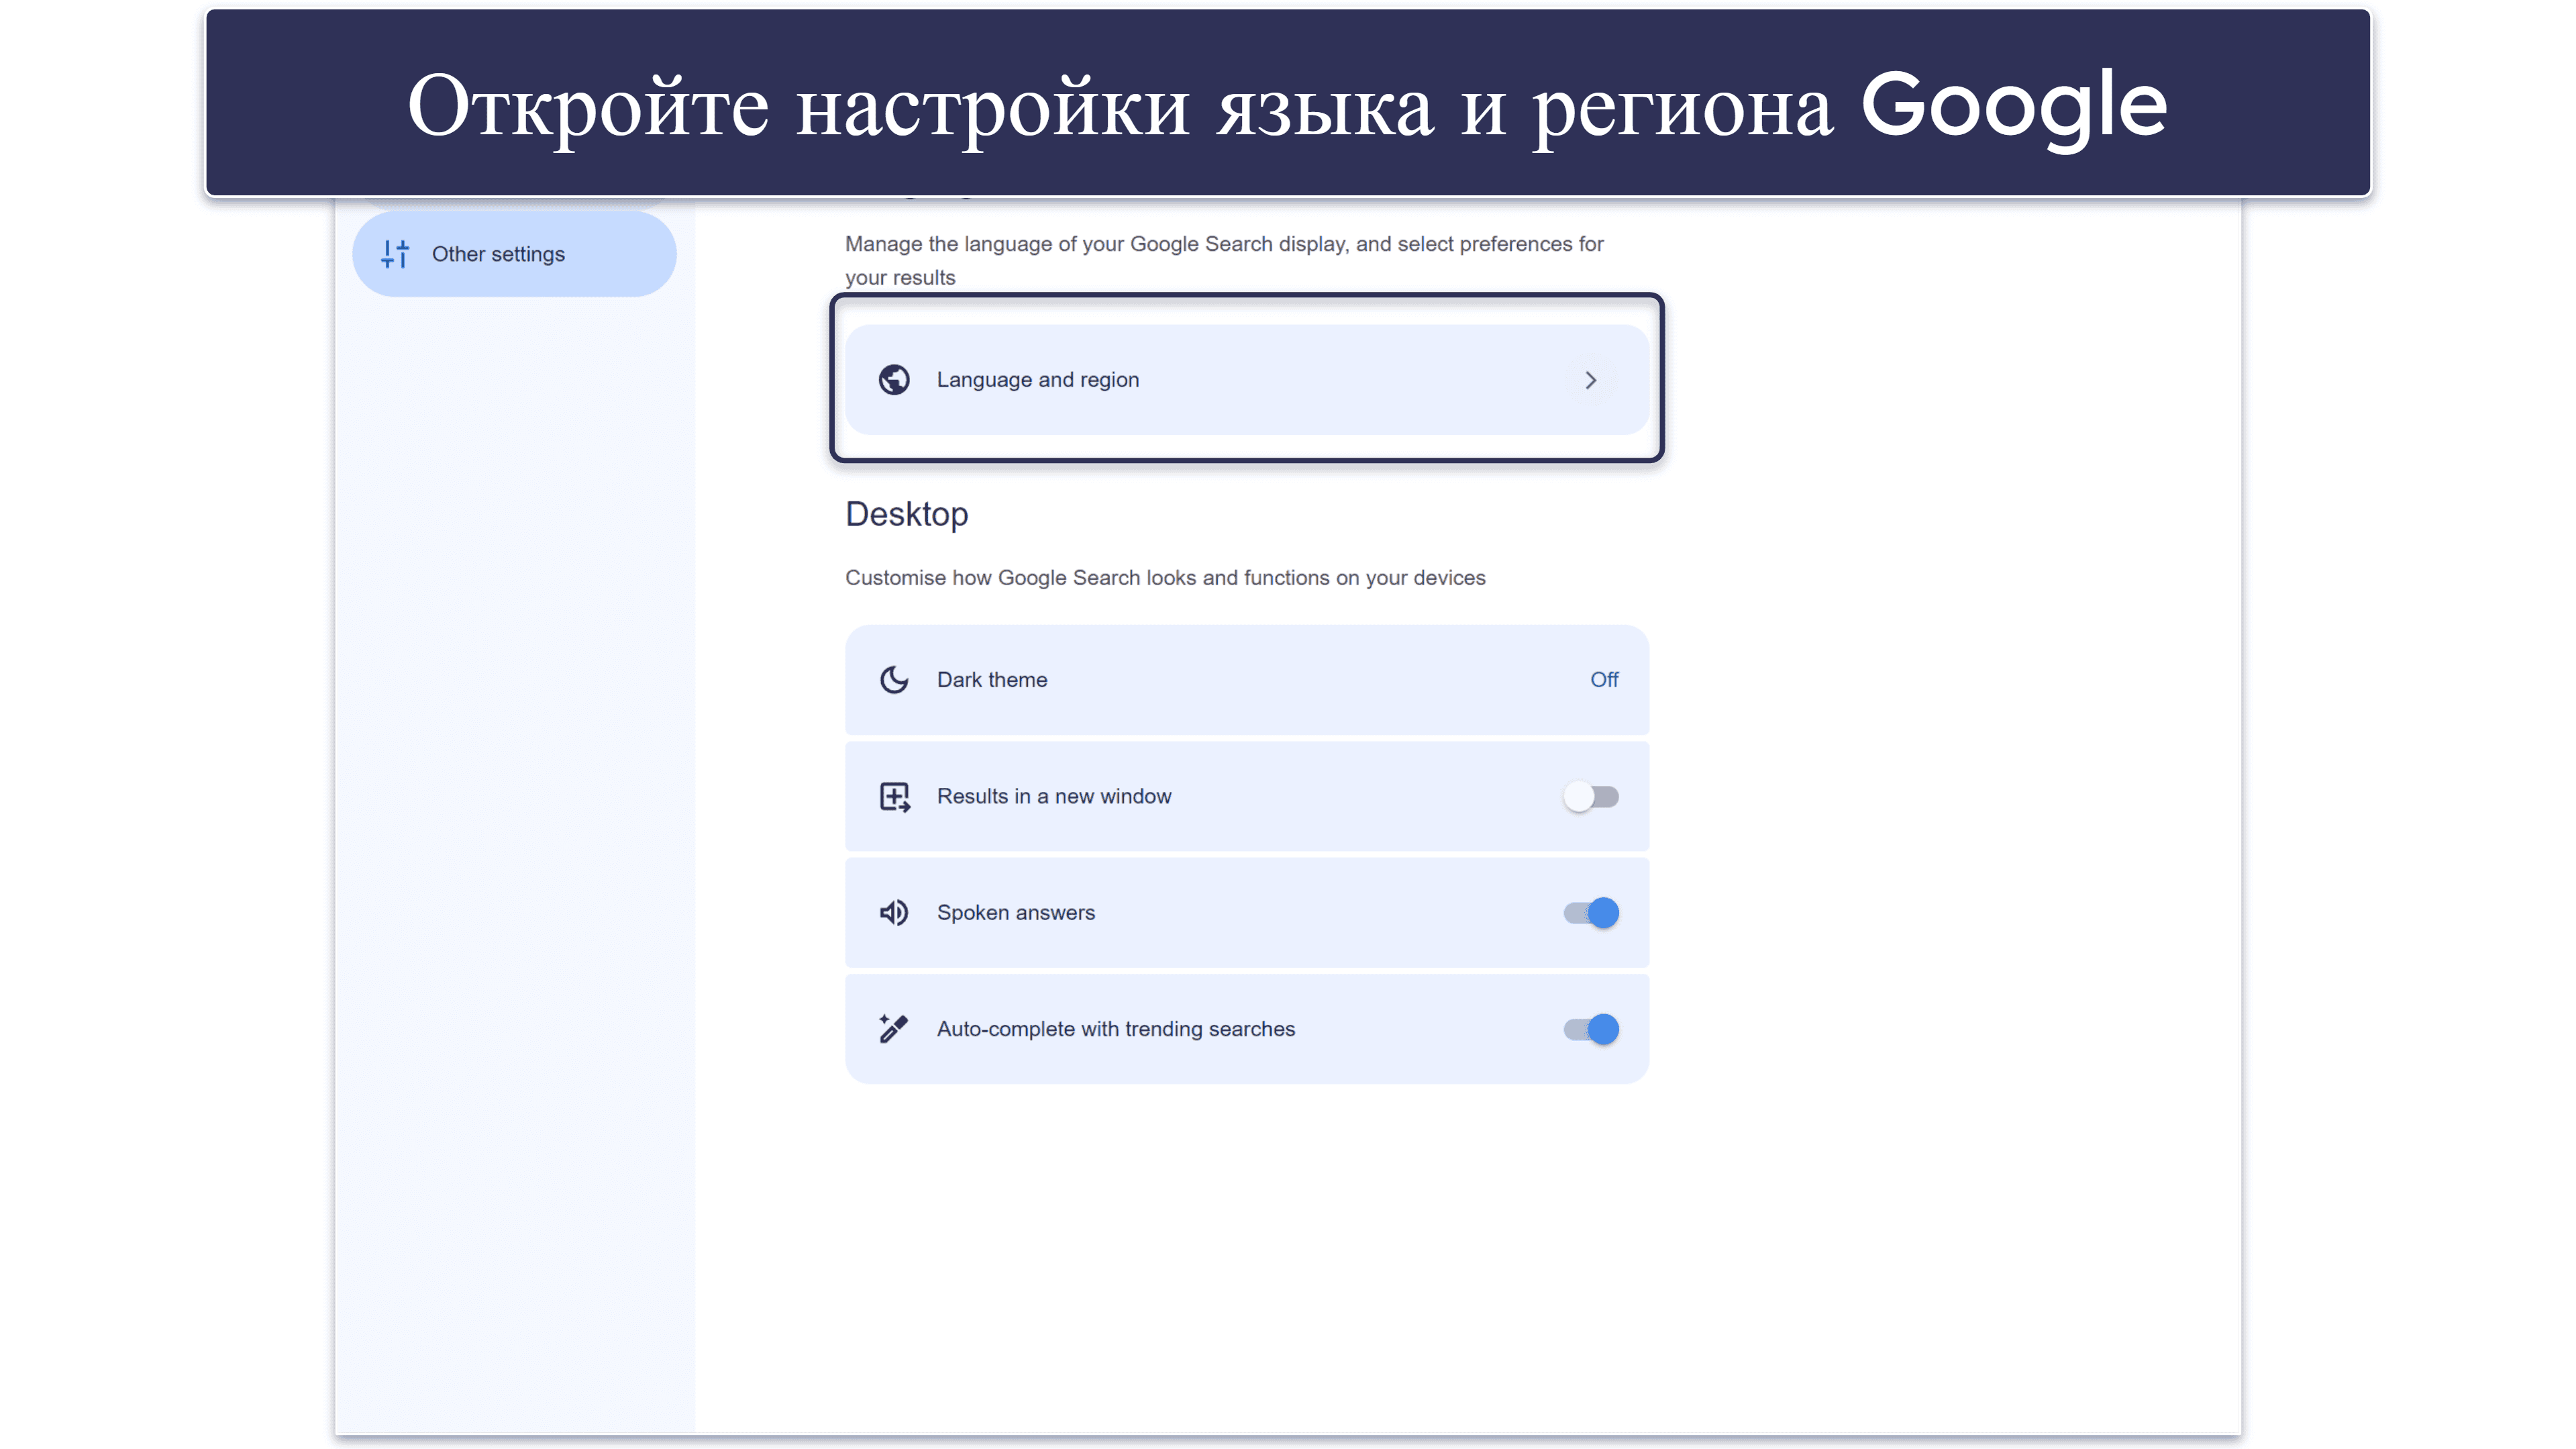
Task: Click the Dark theme Off value
Action: click(x=1604, y=680)
